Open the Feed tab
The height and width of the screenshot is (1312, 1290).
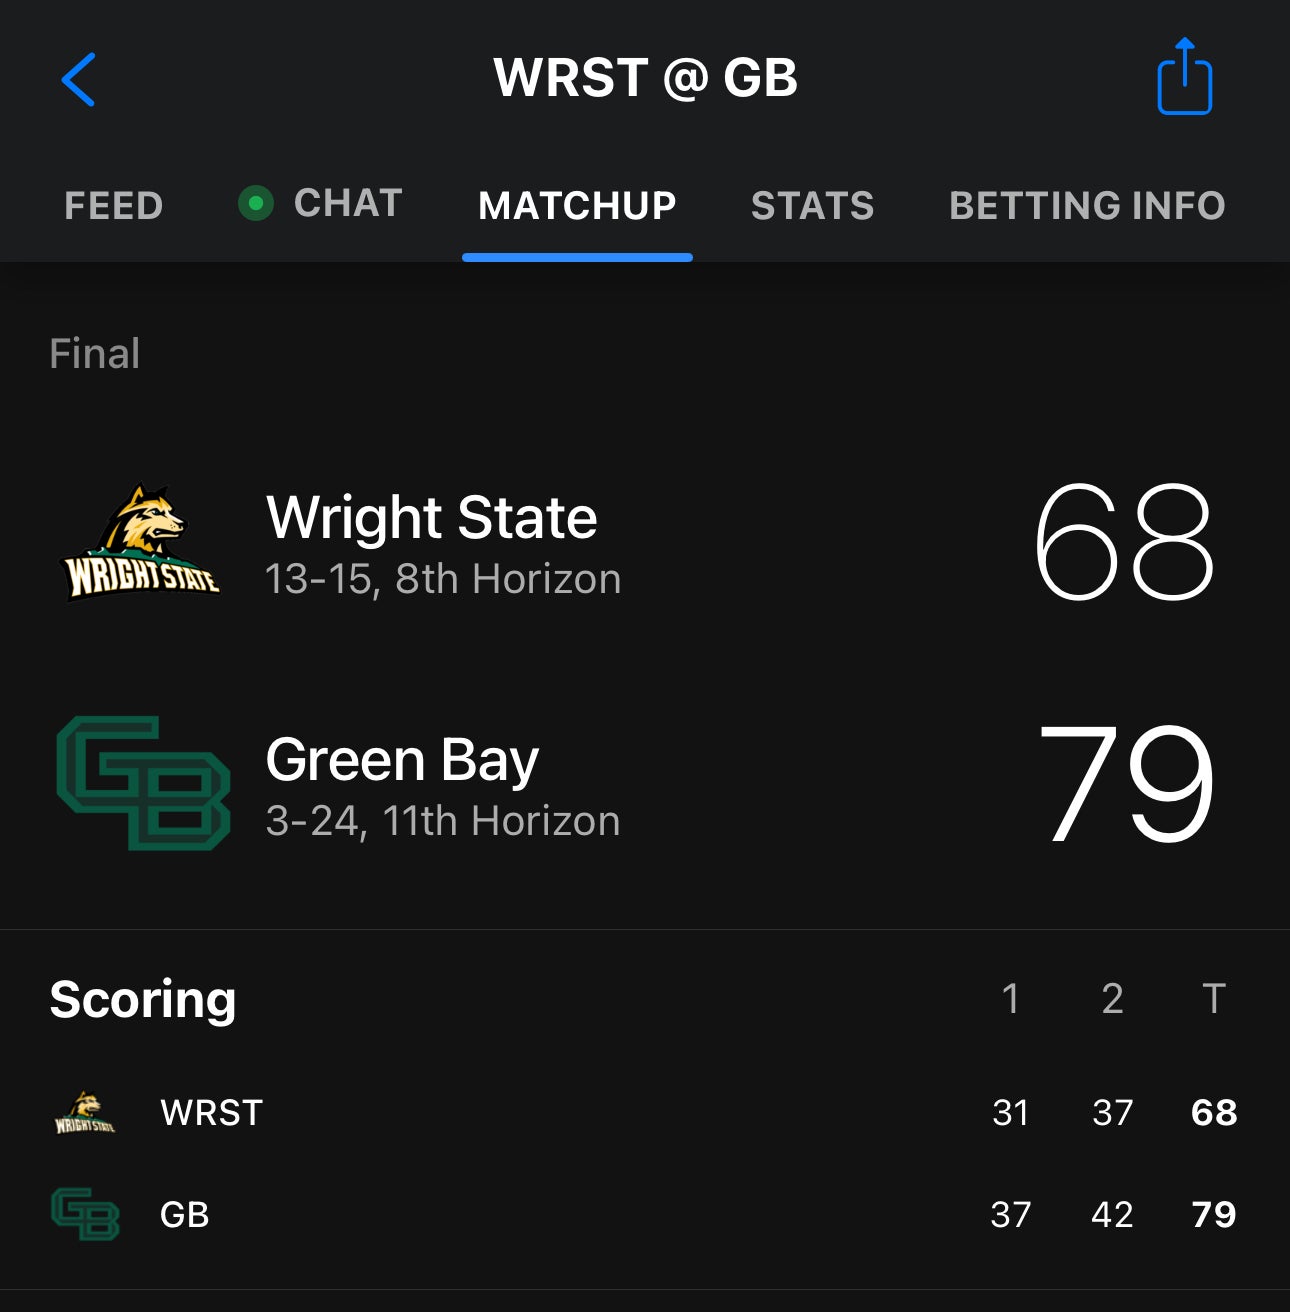[x=114, y=206]
